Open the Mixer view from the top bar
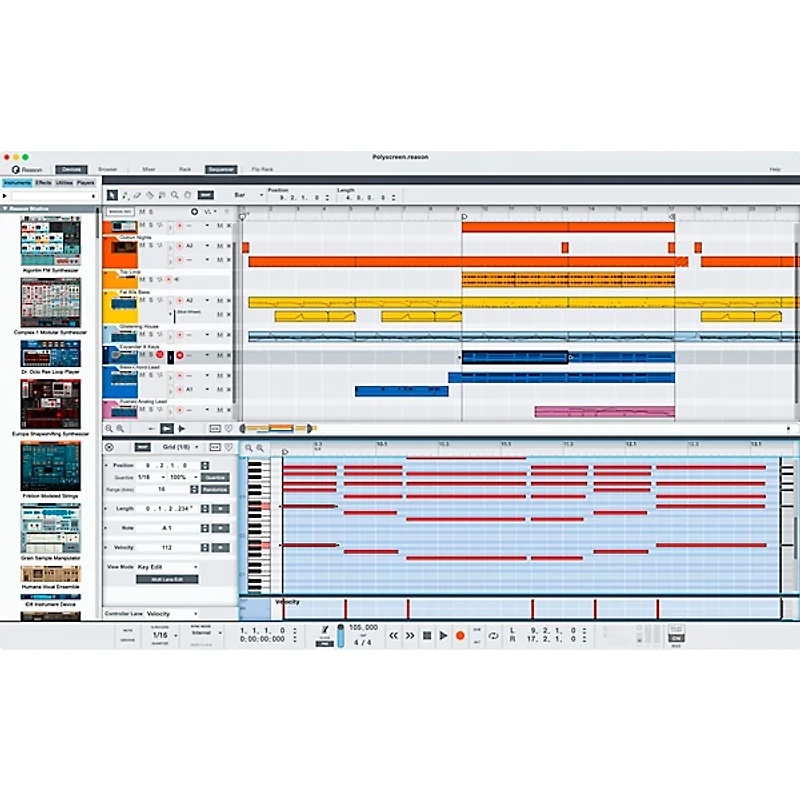 pyautogui.click(x=149, y=169)
